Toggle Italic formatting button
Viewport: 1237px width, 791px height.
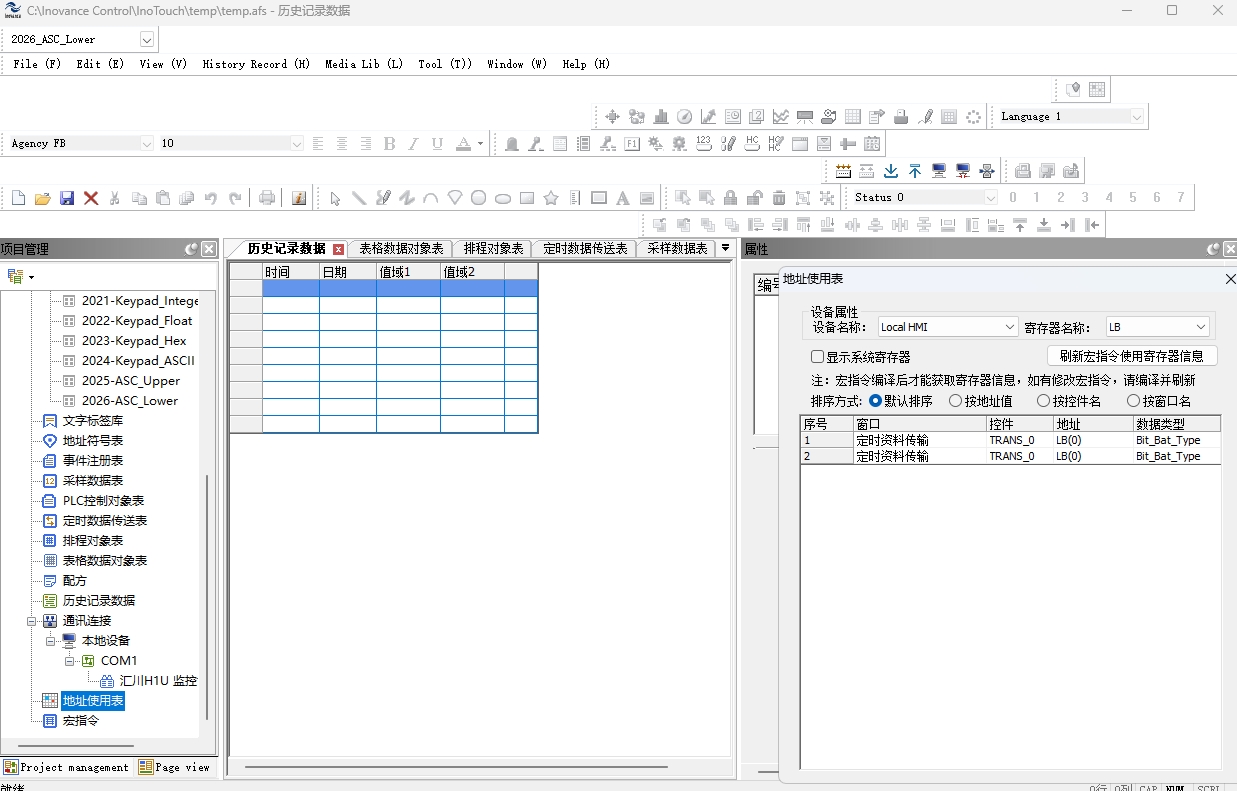[413, 144]
